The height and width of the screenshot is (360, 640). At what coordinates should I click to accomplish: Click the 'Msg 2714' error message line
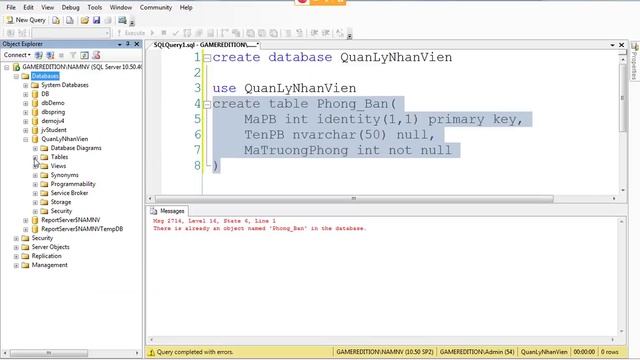[214, 221]
